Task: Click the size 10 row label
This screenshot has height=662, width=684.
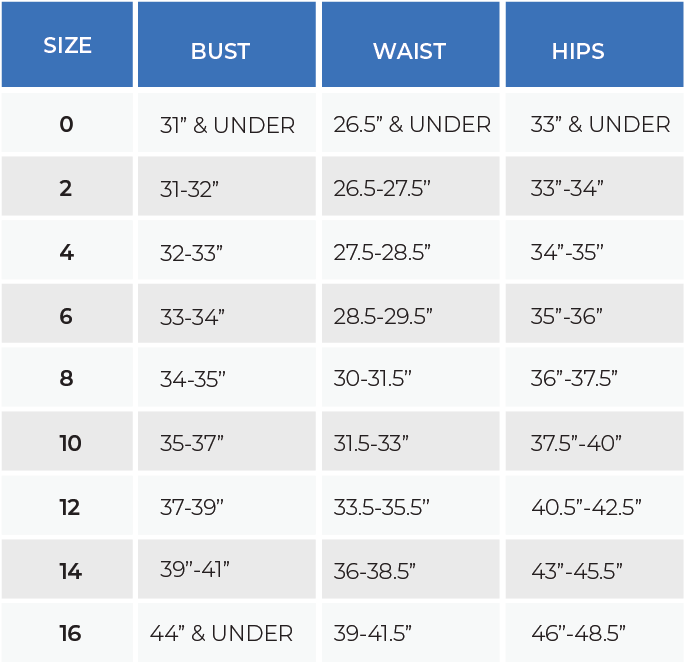Action: point(70,444)
